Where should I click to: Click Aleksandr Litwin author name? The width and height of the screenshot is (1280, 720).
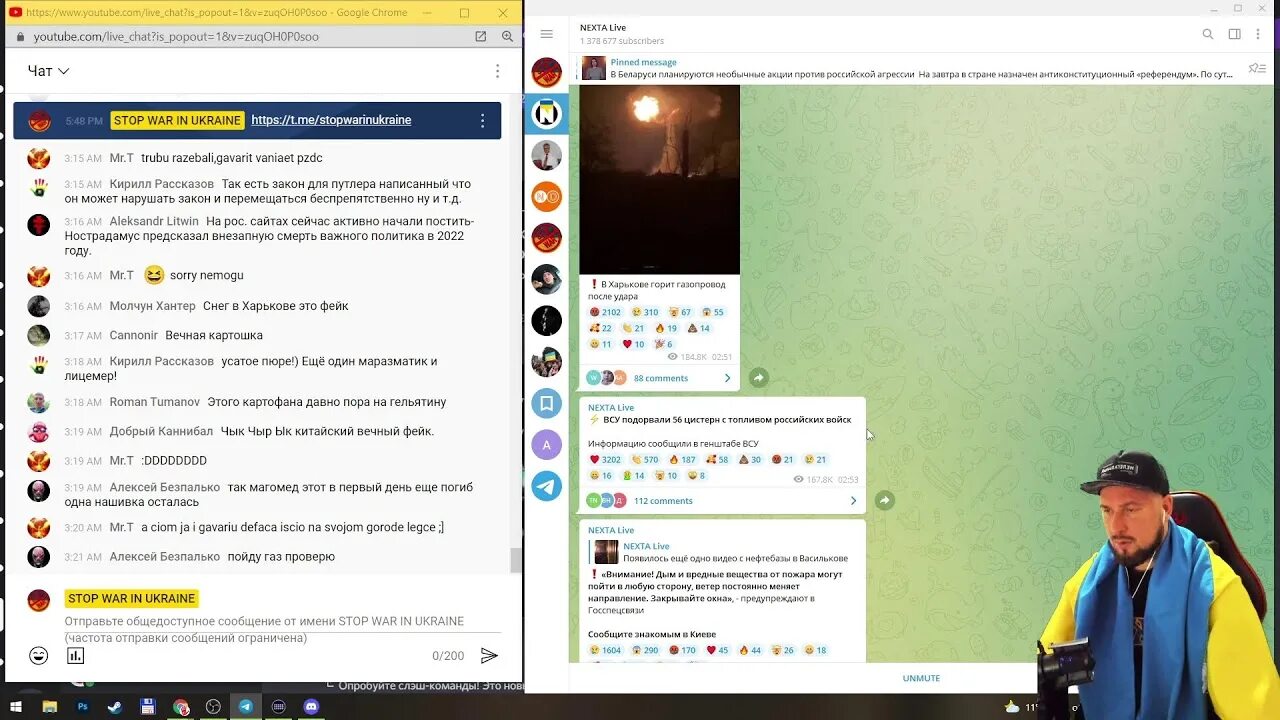[154, 222]
